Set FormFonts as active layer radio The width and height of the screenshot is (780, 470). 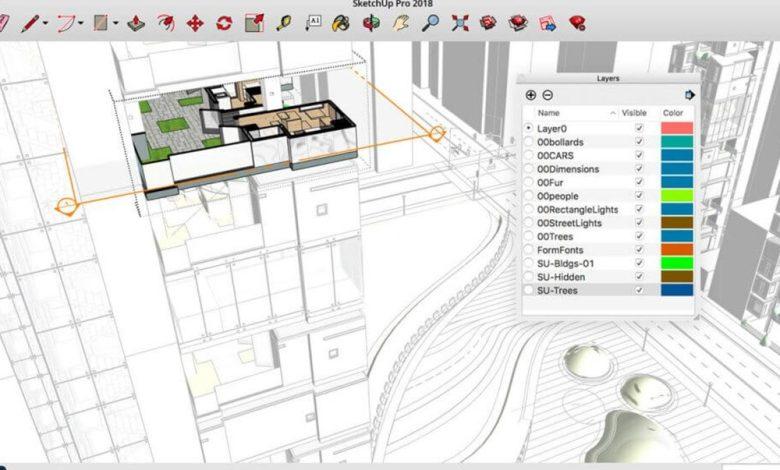[529, 250]
